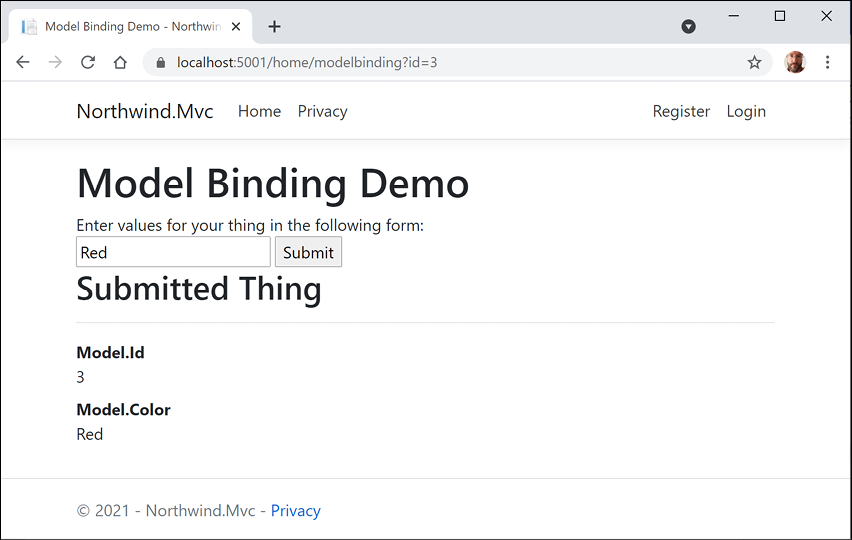Close the Model Binding Demo tab

tap(236, 27)
